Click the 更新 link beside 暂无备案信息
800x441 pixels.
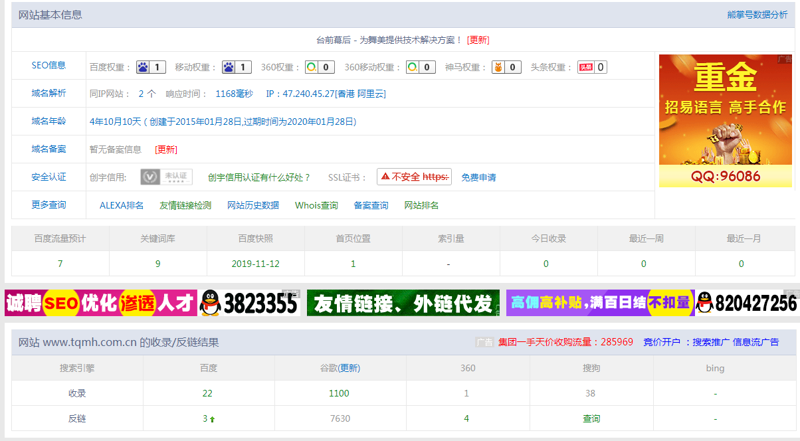point(166,149)
